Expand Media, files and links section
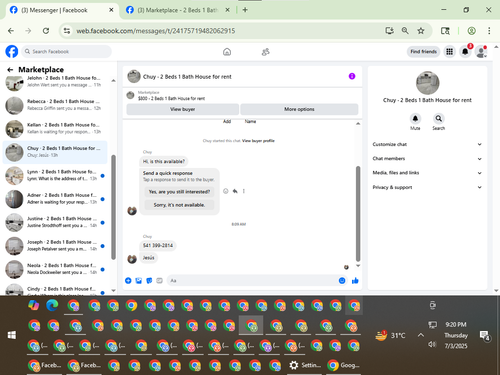Screen dimensions: 500x375 [427, 173]
